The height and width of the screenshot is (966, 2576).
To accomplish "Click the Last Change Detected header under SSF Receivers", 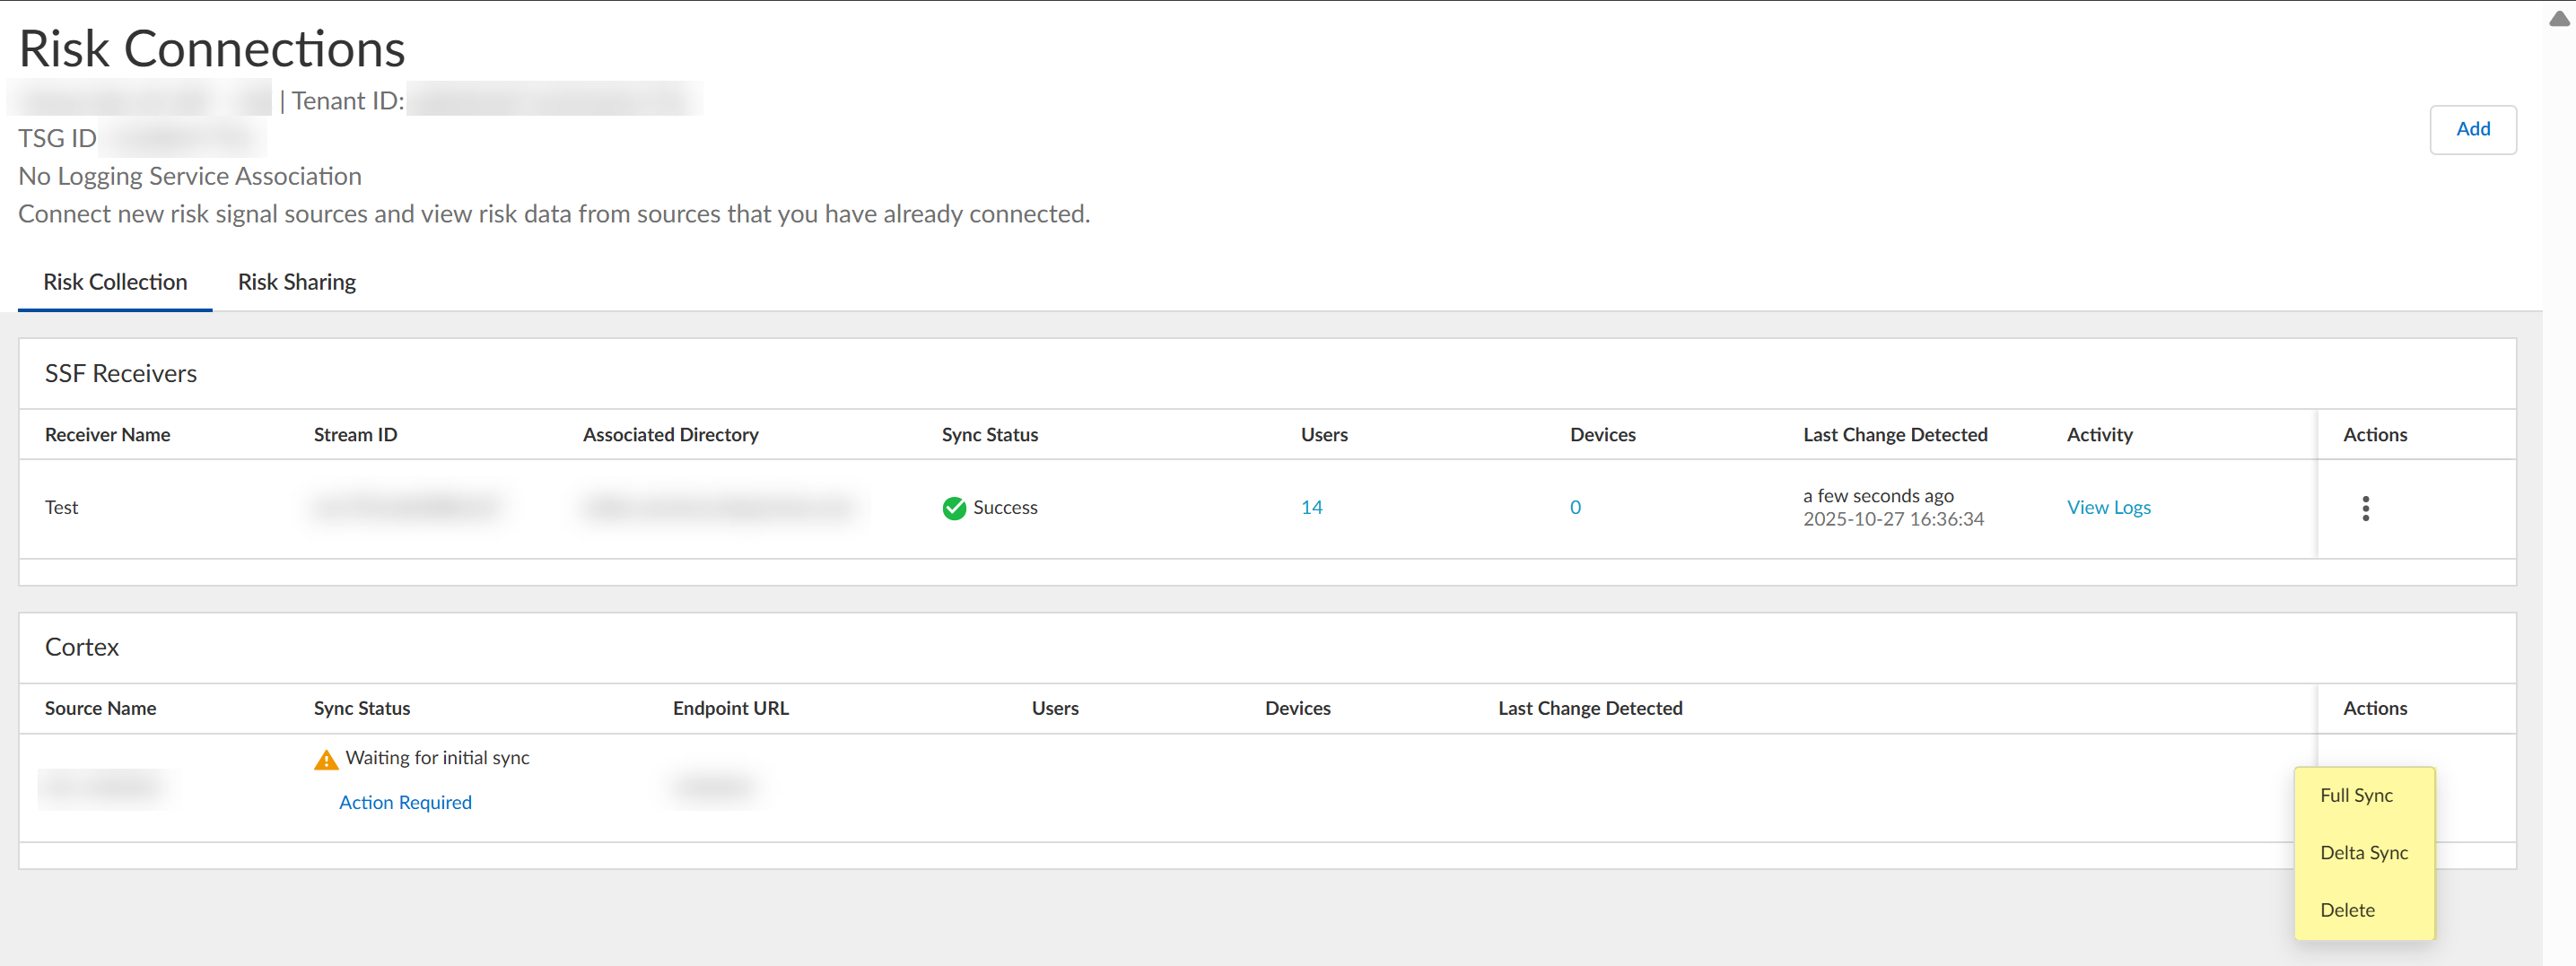I will [x=1894, y=434].
